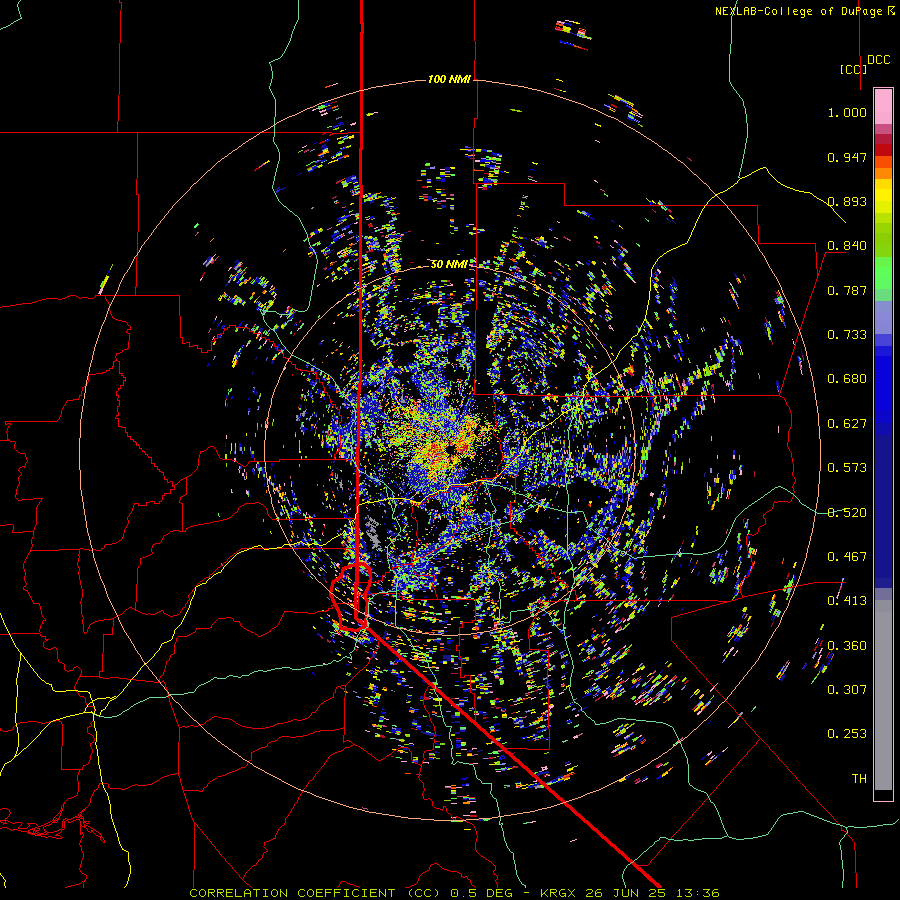
Task: Click the 0.733 scale value
Action: click(847, 335)
